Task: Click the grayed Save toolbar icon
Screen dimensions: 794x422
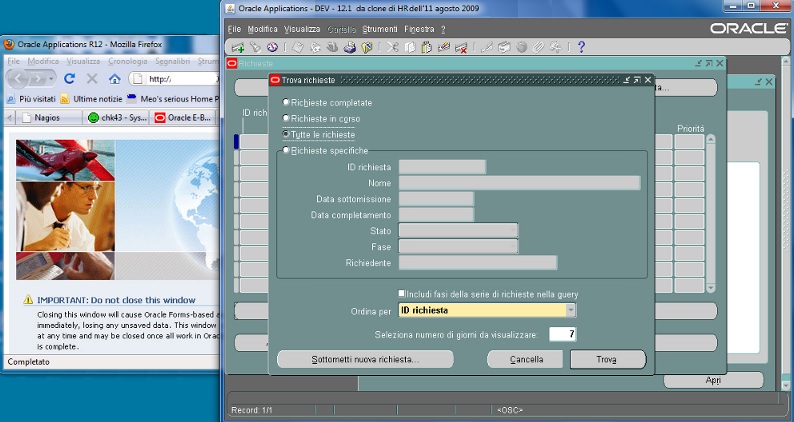Action: coord(298,47)
